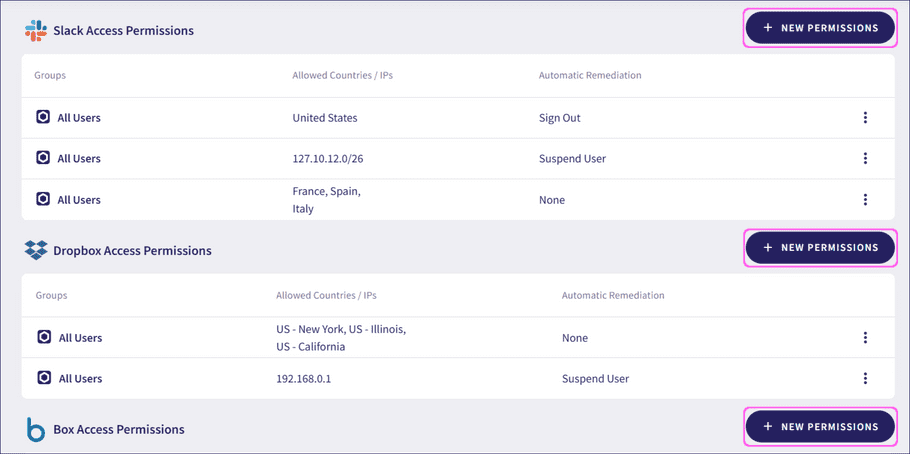This screenshot has width=910, height=454.
Task: Click the Slack Access Permissions heading
Action: tap(124, 31)
